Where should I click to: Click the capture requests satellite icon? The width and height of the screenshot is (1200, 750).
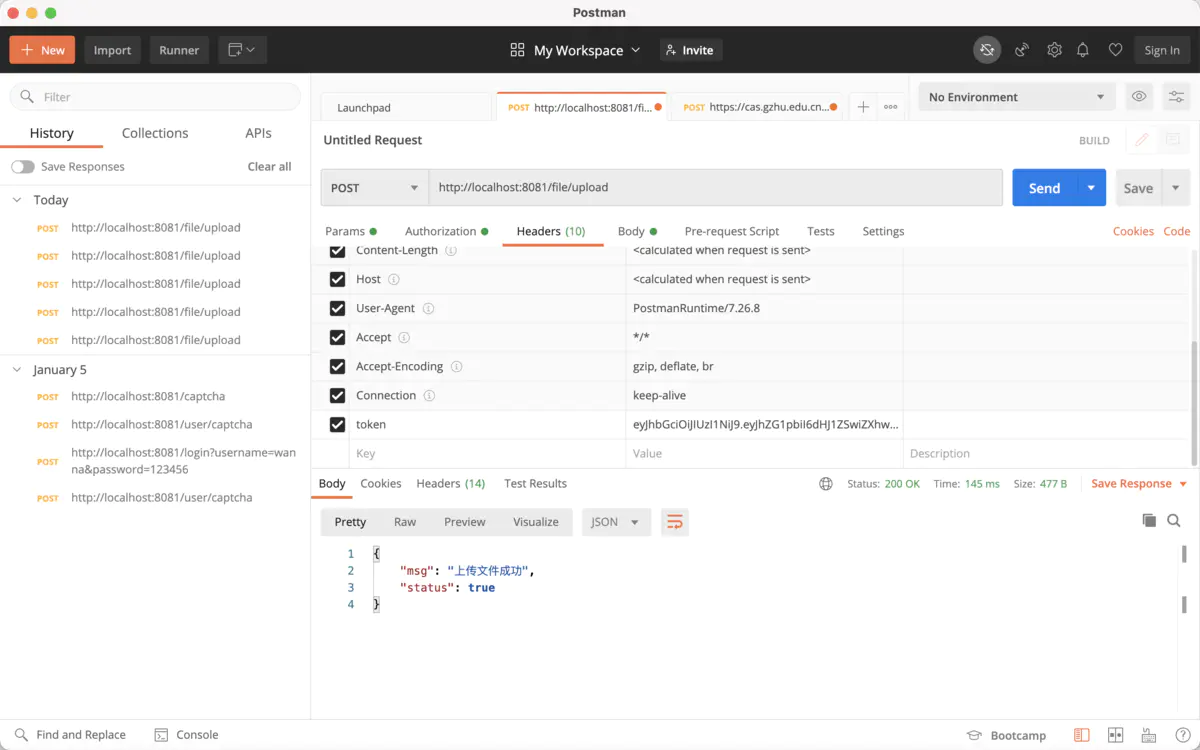point(1022,50)
